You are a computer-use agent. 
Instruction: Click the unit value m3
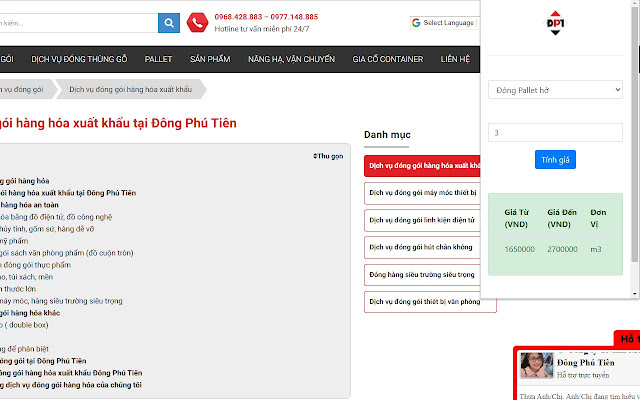coord(596,249)
